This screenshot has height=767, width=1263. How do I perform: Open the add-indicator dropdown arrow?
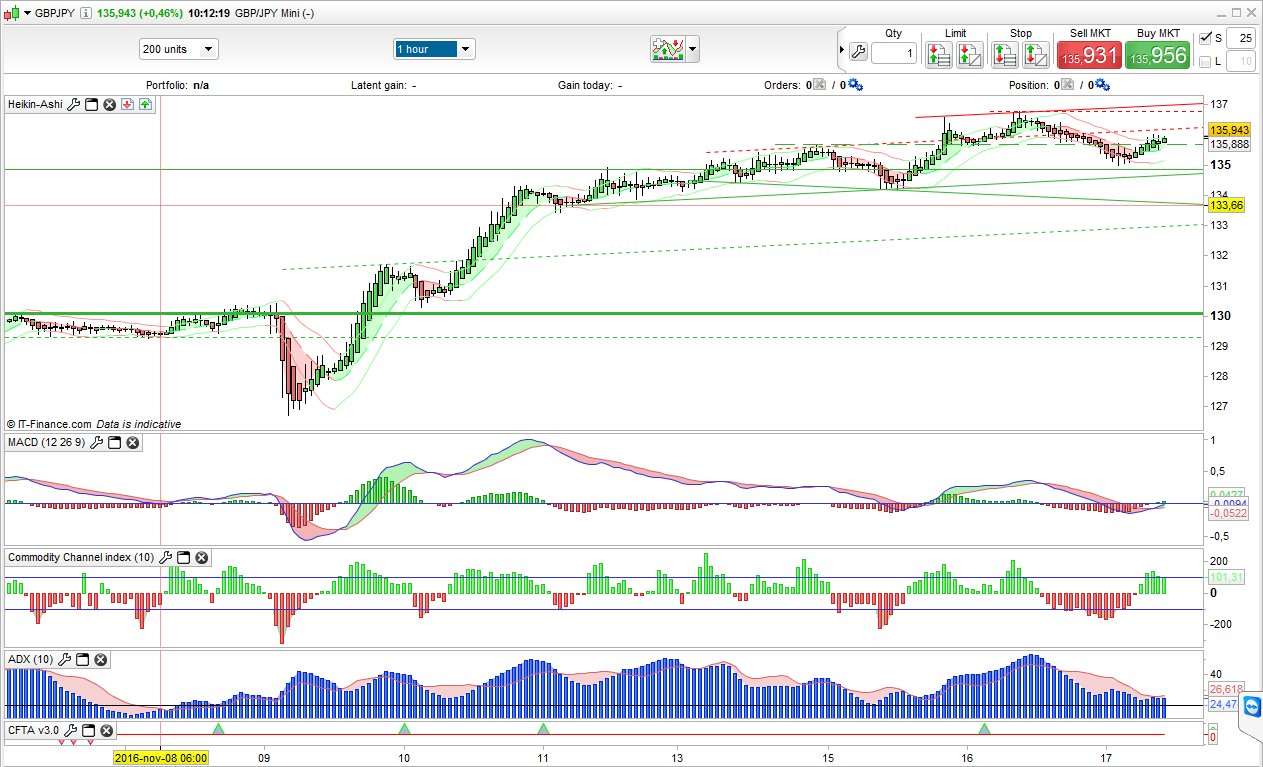coord(693,49)
